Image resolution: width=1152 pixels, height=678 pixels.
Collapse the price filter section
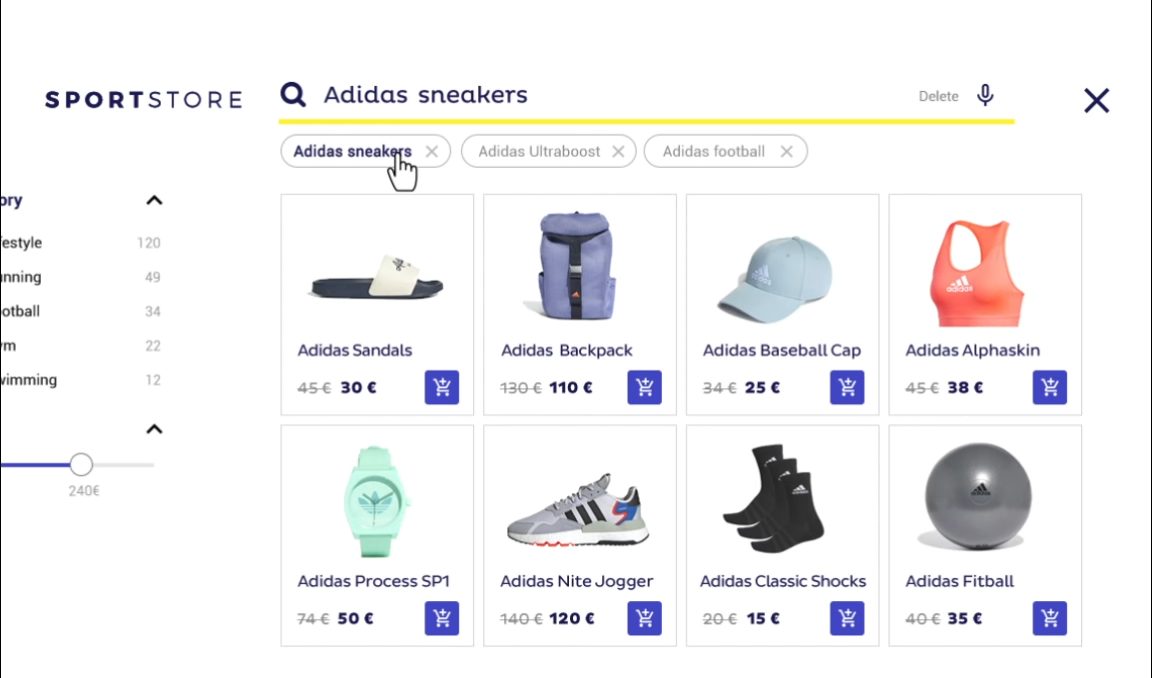[155, 429]
